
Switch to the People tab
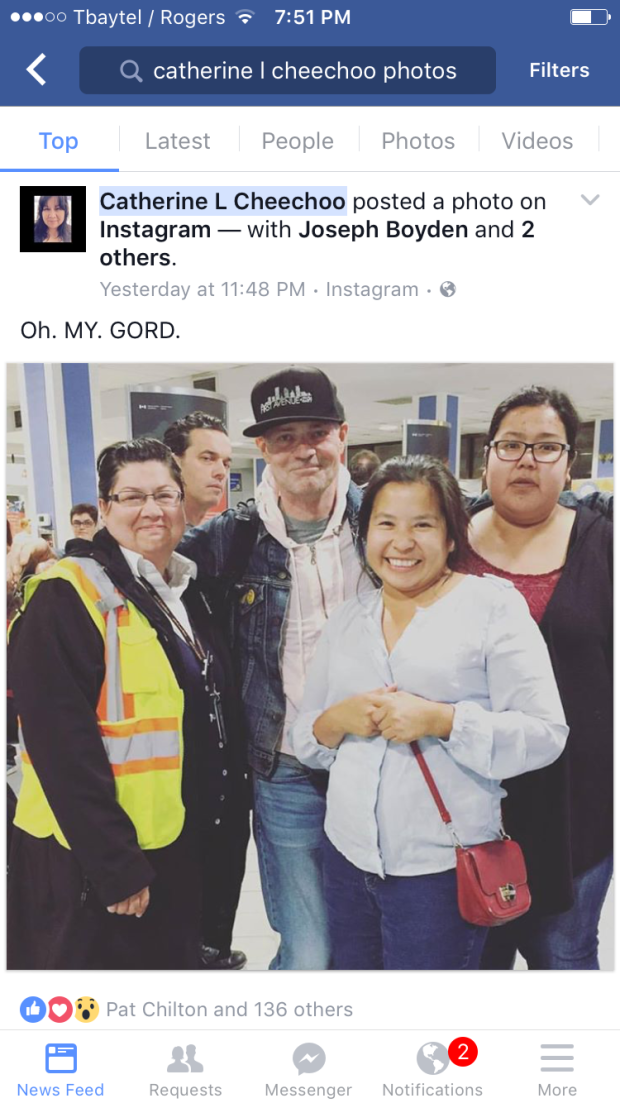click(x=298, y=141)
